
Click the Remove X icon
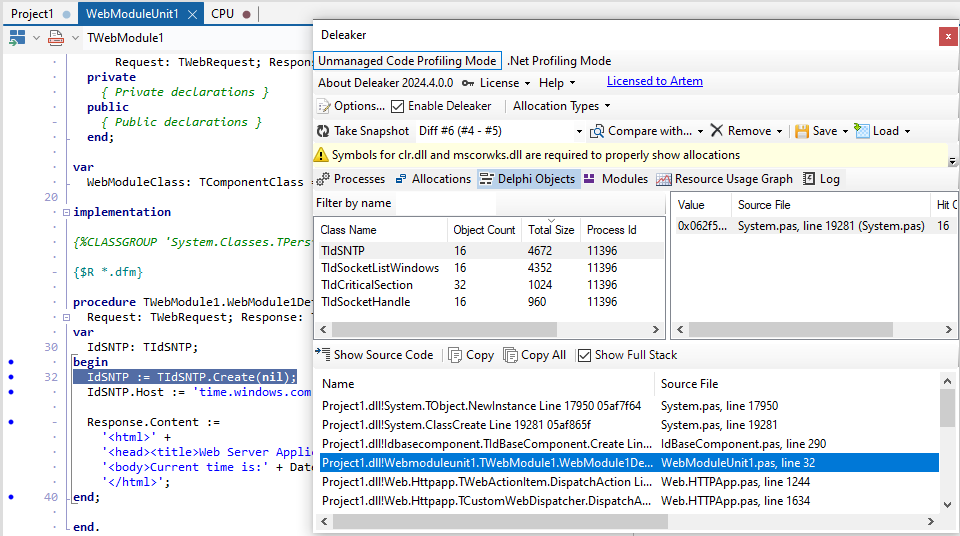pos(717,130)
